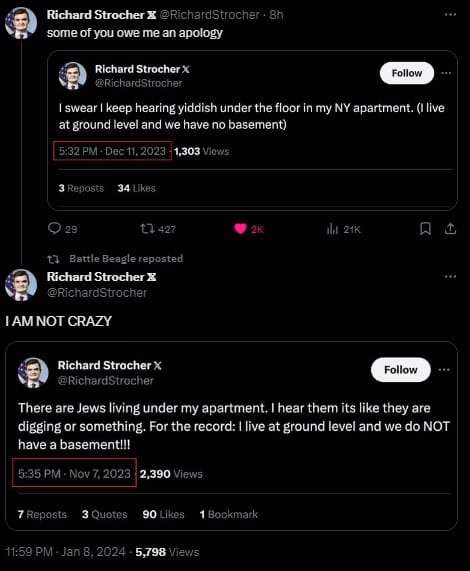Open the @RichardStrocher handle on top tweet
The width and height of the screenshot is (470, 571).
(x=209, y=15)
